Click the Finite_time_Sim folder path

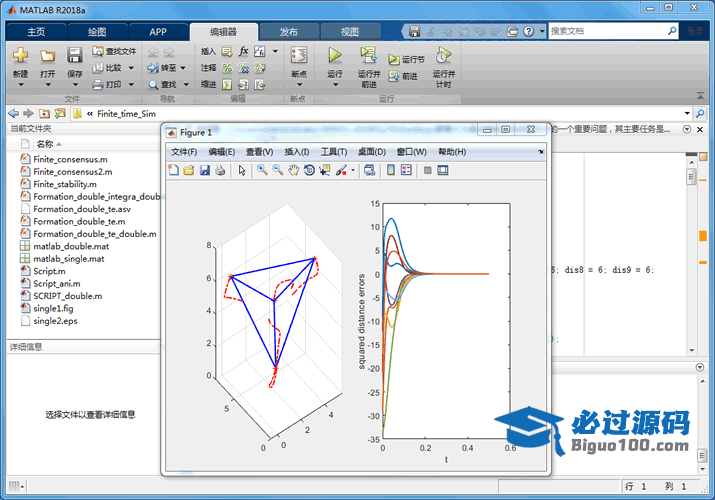pos(126,113)
